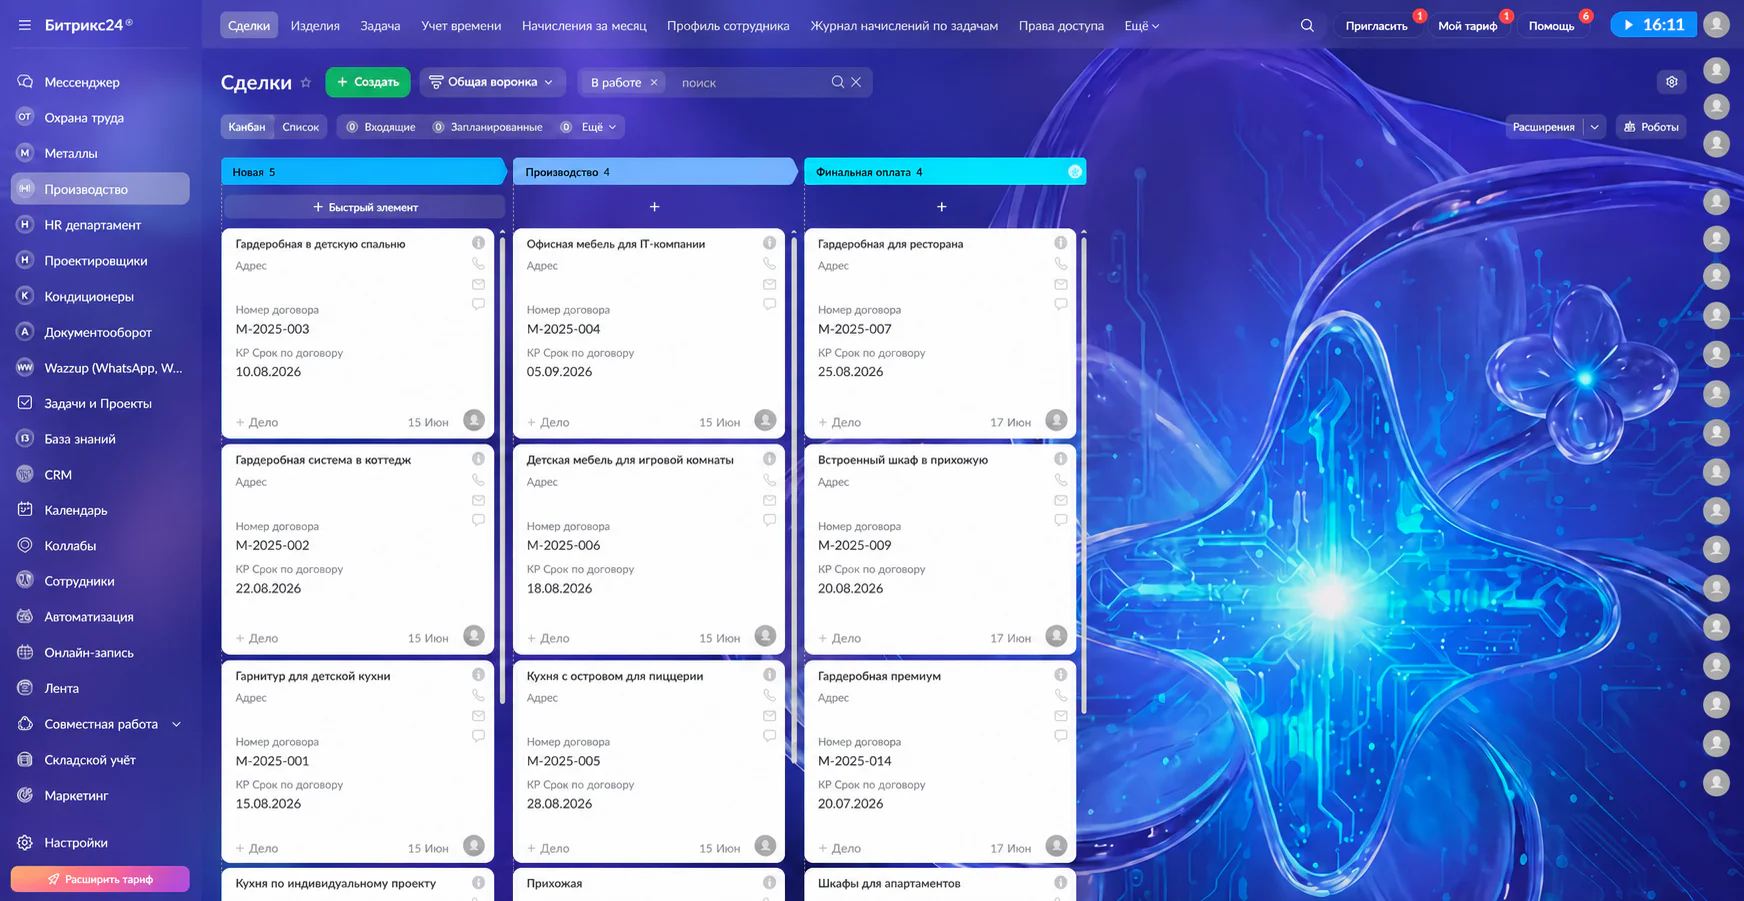Screen dimensions: 1744x901
Task: Click phone icon on Гардеробная в детскую спальню card
Action: point(478,264)
